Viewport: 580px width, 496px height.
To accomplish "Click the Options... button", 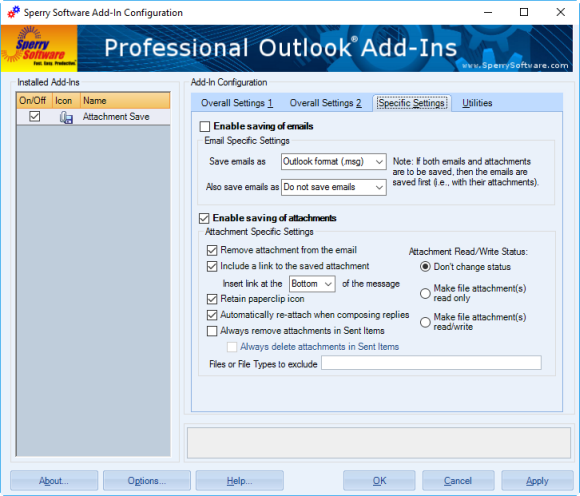I will pyautogui.click(x=147, y=480).
